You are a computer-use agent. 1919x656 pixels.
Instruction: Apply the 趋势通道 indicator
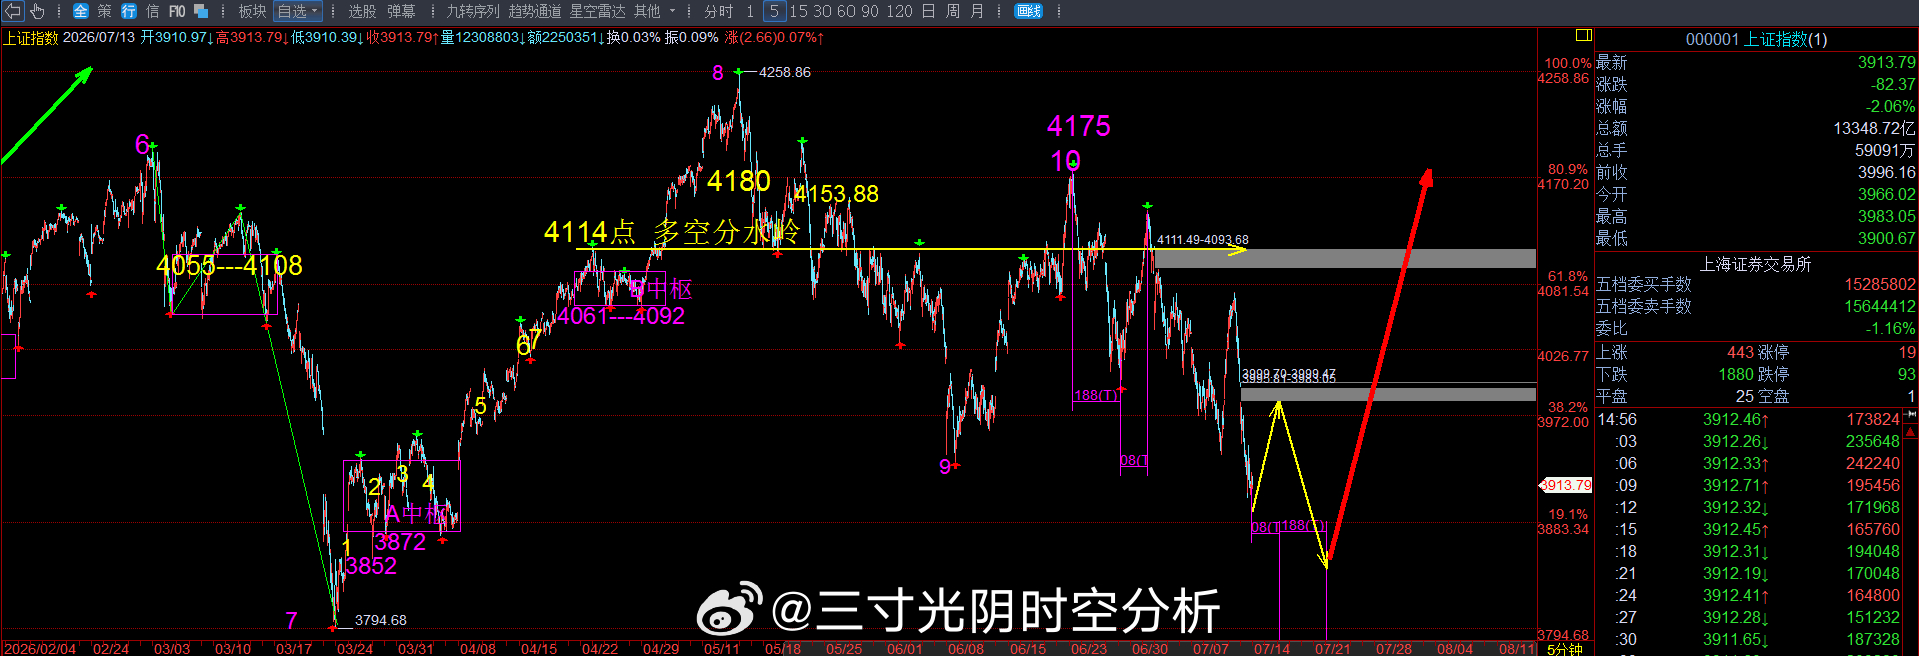(x=535, y=11)
